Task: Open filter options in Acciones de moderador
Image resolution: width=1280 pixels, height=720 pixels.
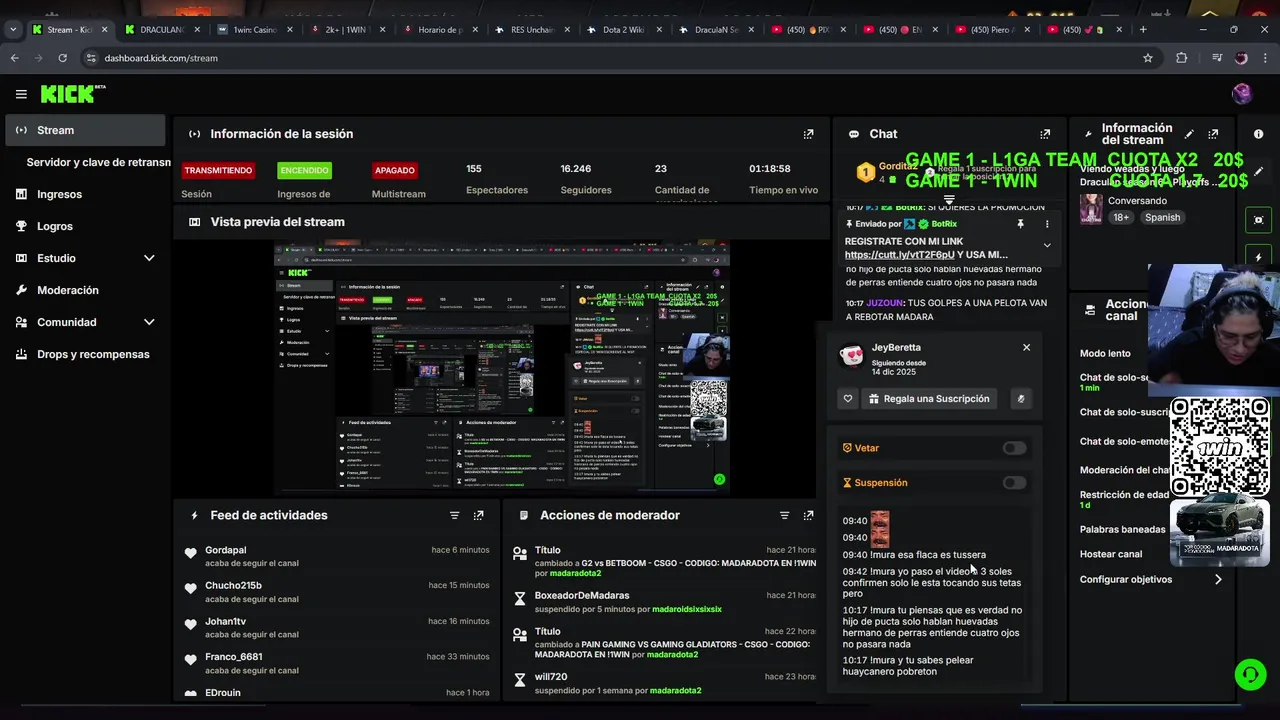Action: (x=784, y=516)
